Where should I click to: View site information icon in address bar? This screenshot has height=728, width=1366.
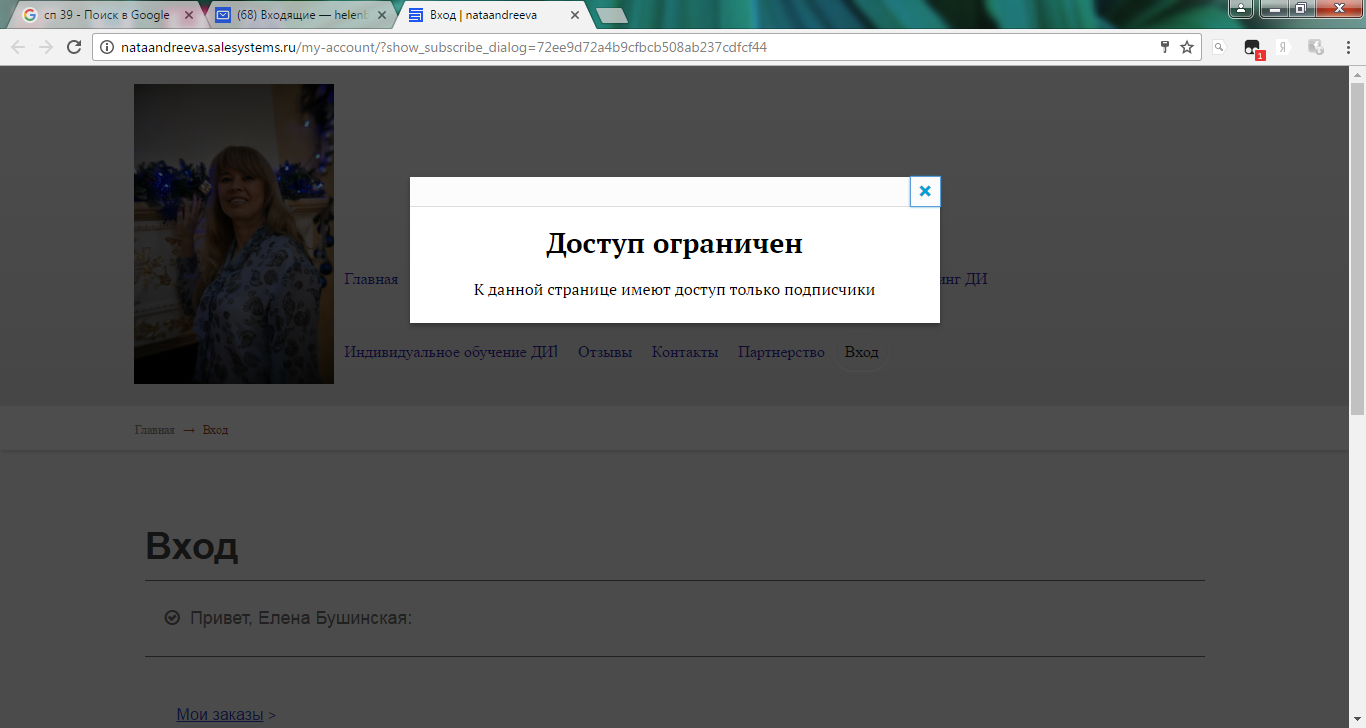(107, 47)
